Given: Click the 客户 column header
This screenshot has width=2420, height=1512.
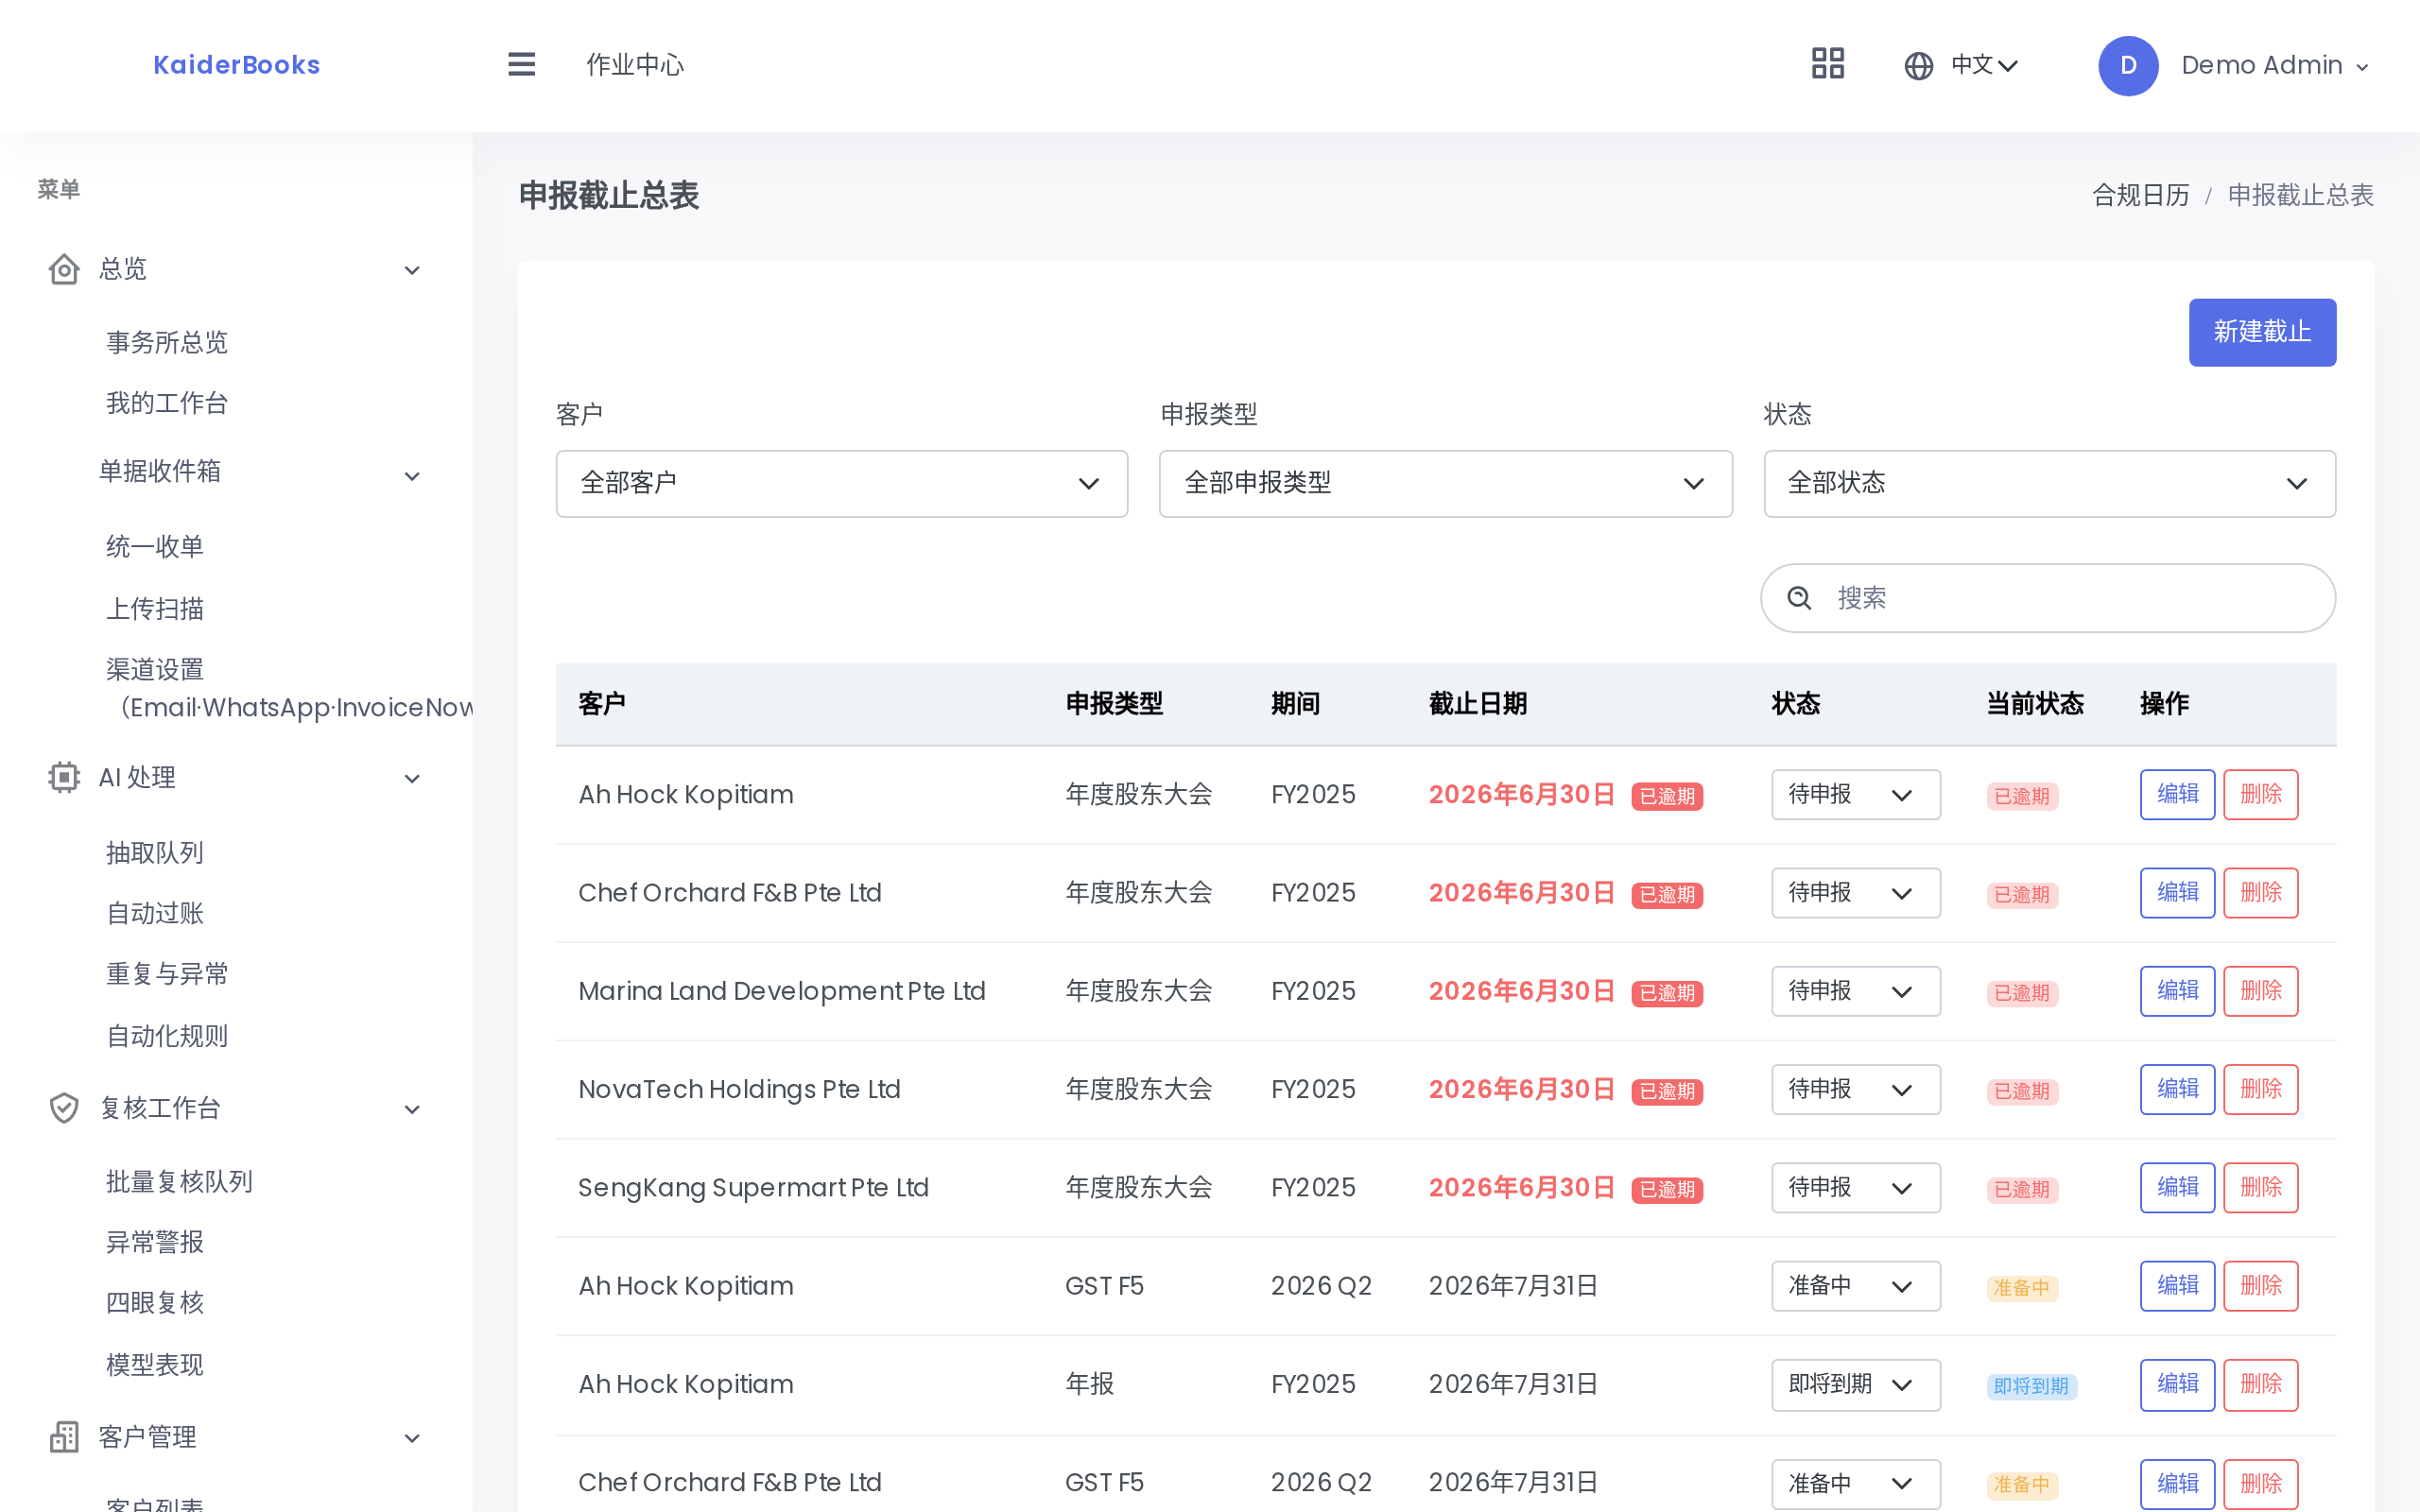Looking at the screenshot, I should pos(602,704).
